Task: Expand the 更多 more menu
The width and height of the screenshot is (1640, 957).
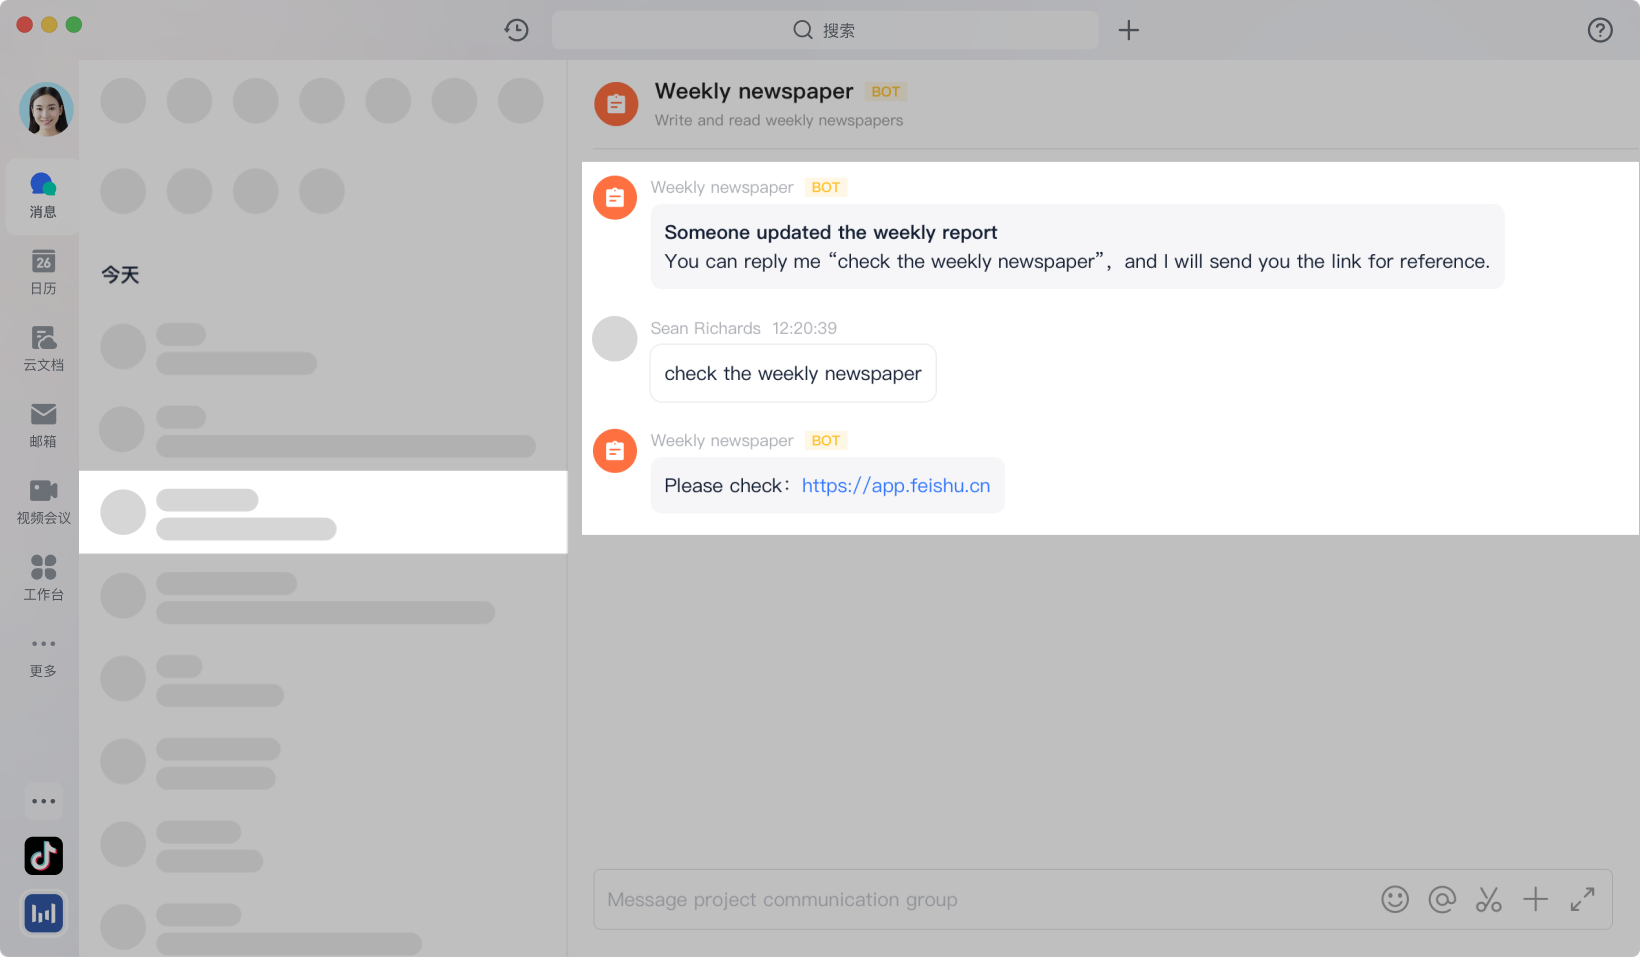Action: tap(43, 655)
